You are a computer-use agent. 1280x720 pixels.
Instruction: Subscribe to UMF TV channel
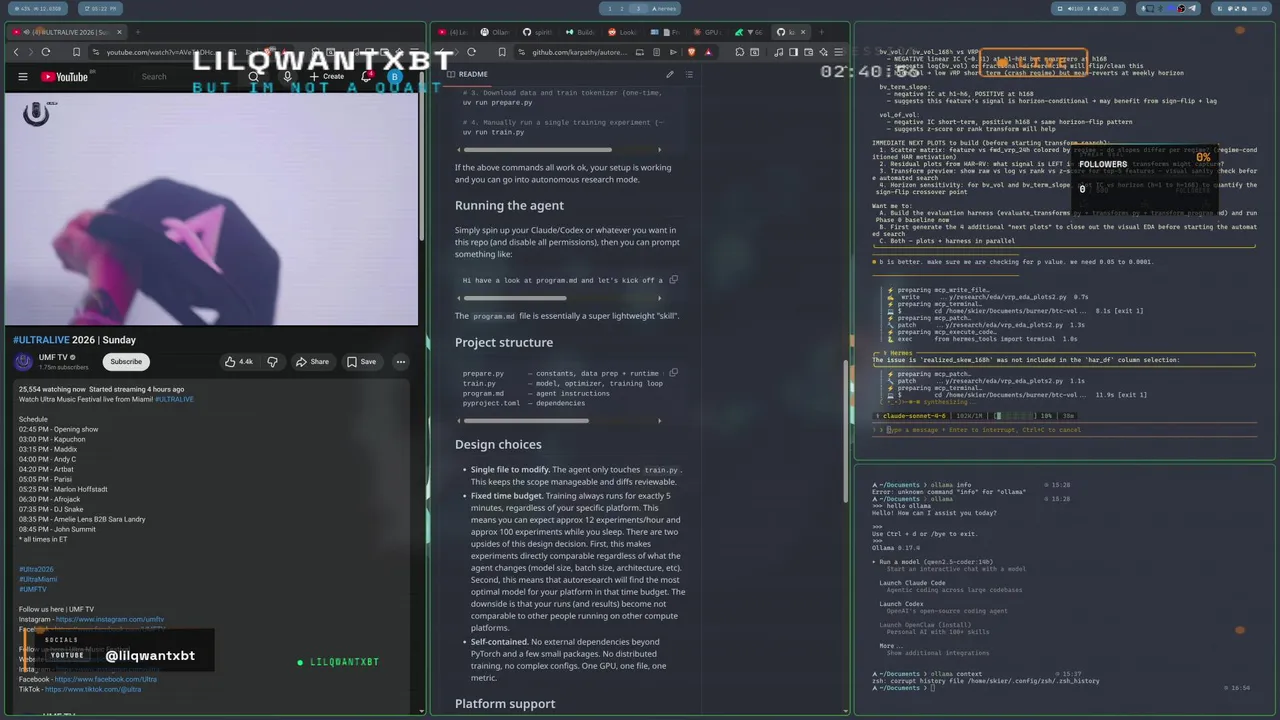coord(126,362)
